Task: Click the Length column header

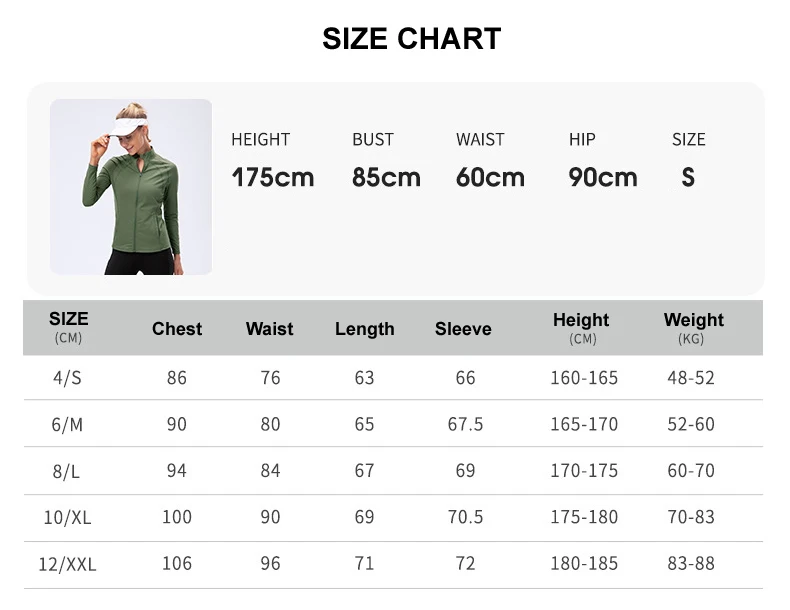Action: (364, 329)
